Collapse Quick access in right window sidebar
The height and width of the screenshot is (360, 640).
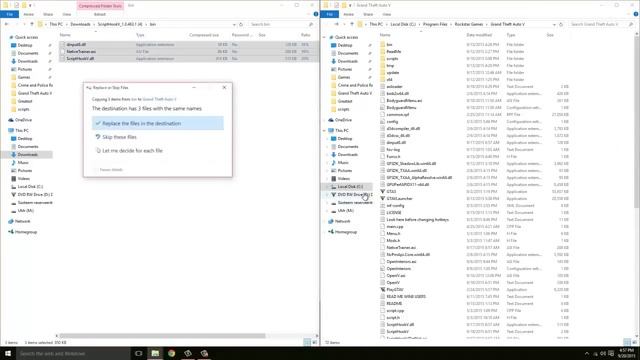tap(324, 37)
